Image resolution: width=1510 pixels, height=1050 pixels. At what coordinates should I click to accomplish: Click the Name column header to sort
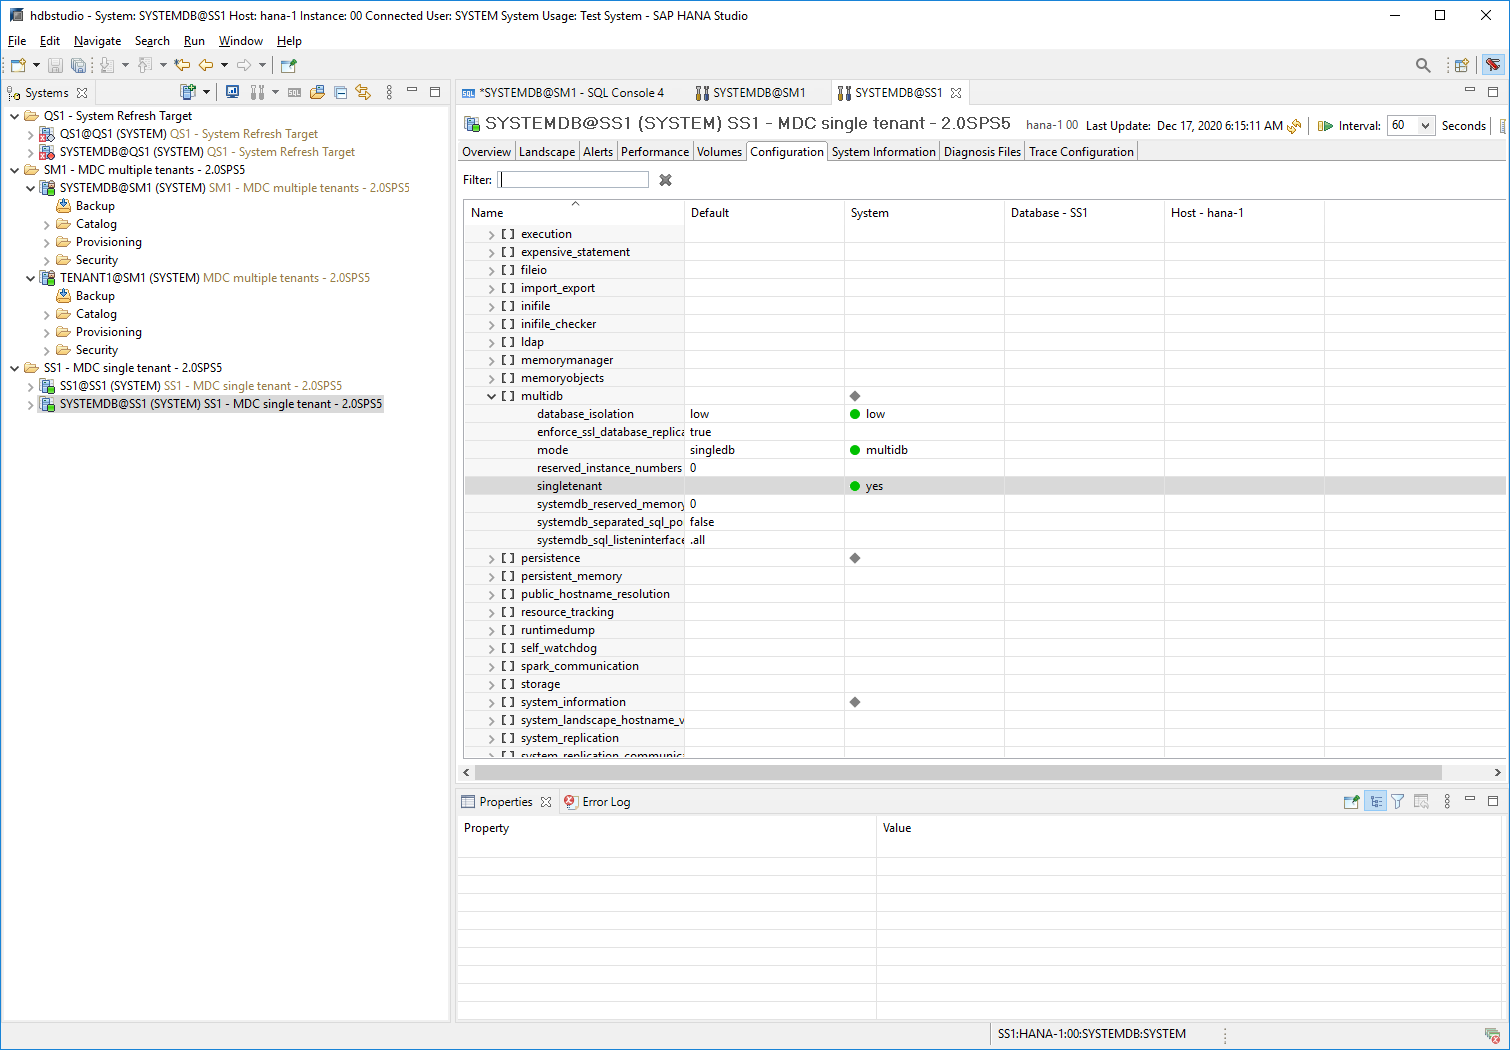click(x=487, y=213)
